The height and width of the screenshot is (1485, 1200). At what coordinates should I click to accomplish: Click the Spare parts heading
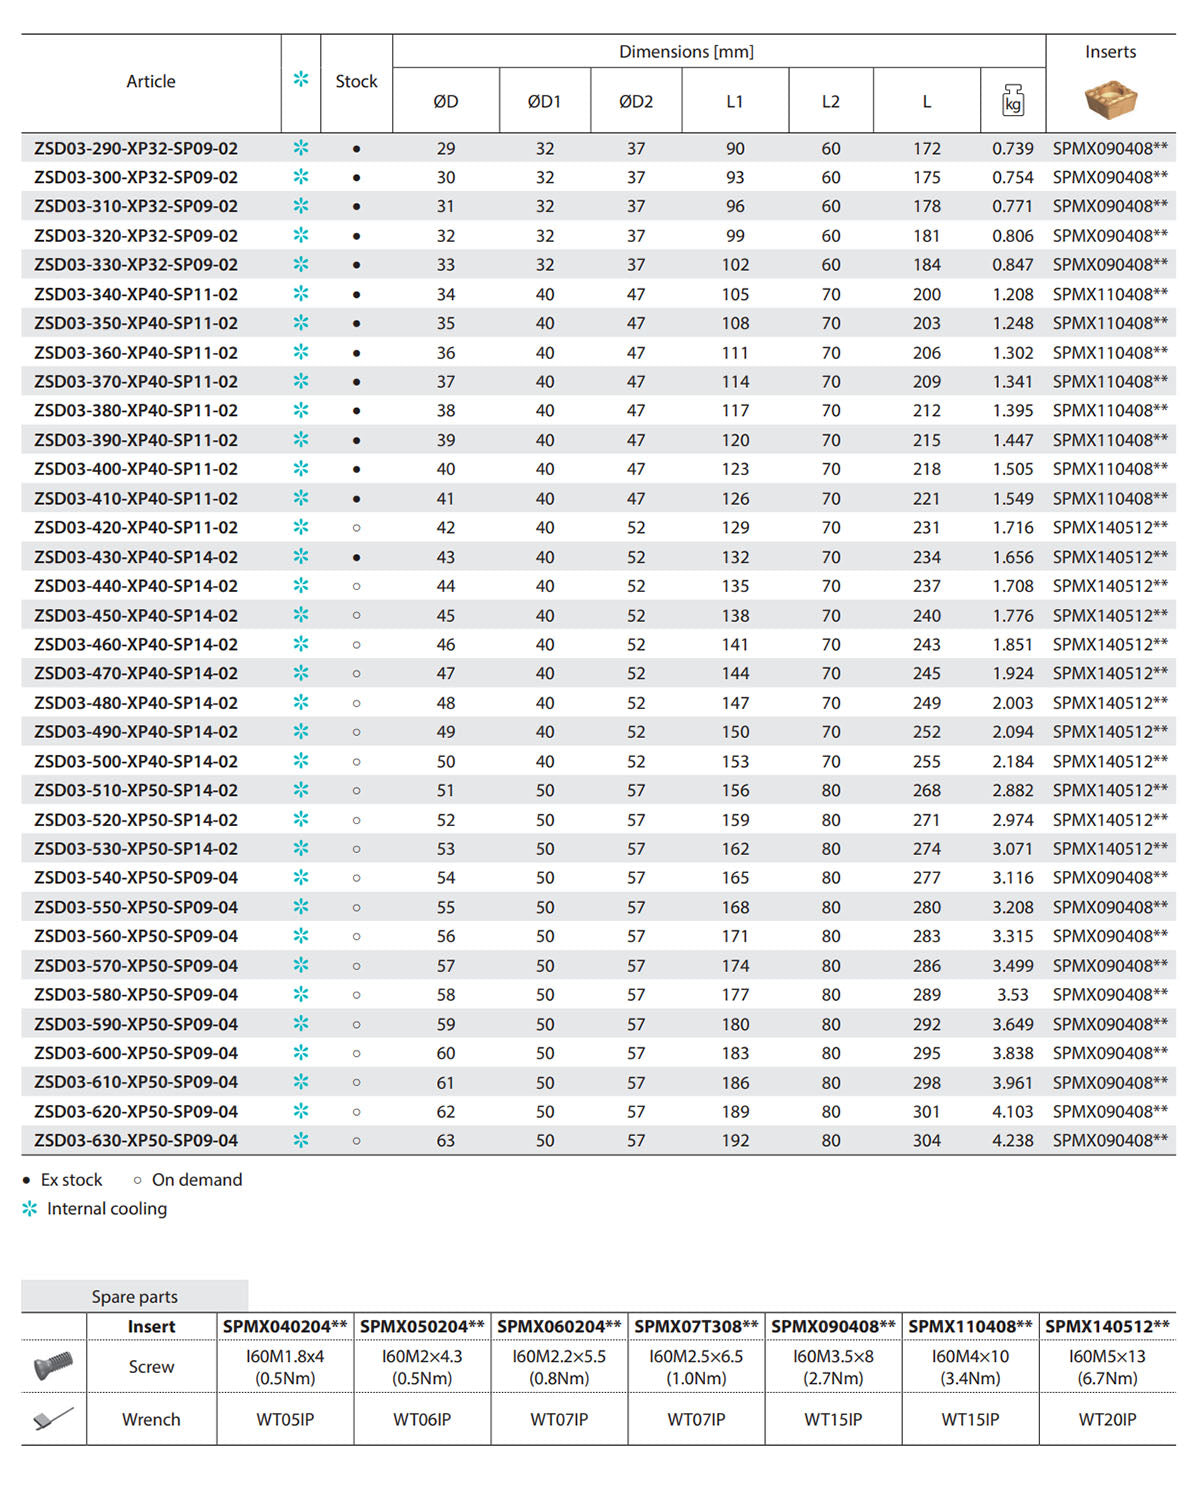[135, 1296]
